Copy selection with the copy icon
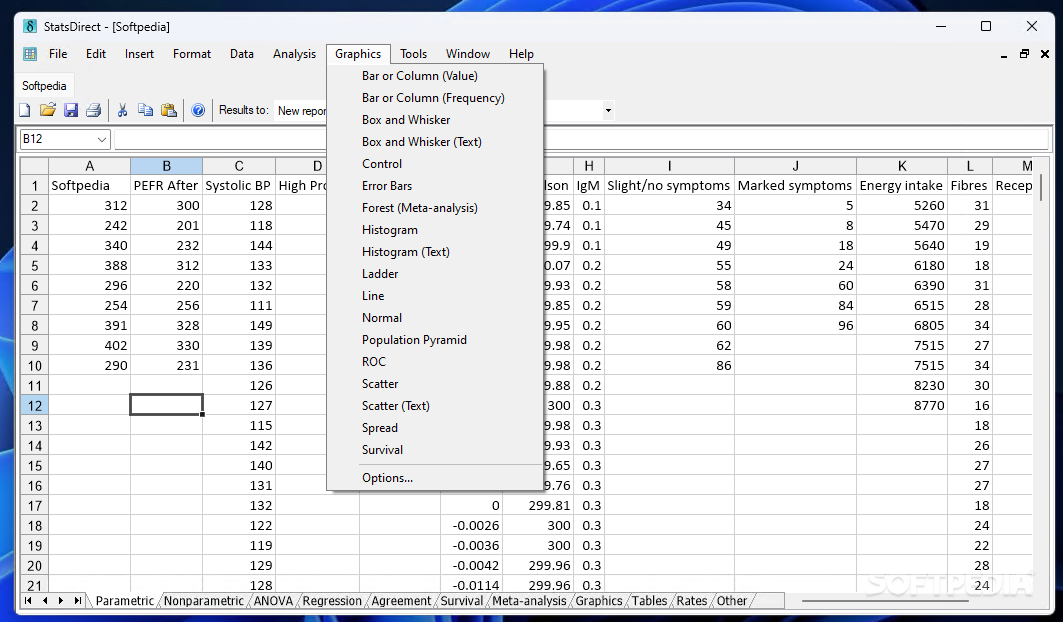The width and height of the screenshot is (1063, 622). pos(145,110)
